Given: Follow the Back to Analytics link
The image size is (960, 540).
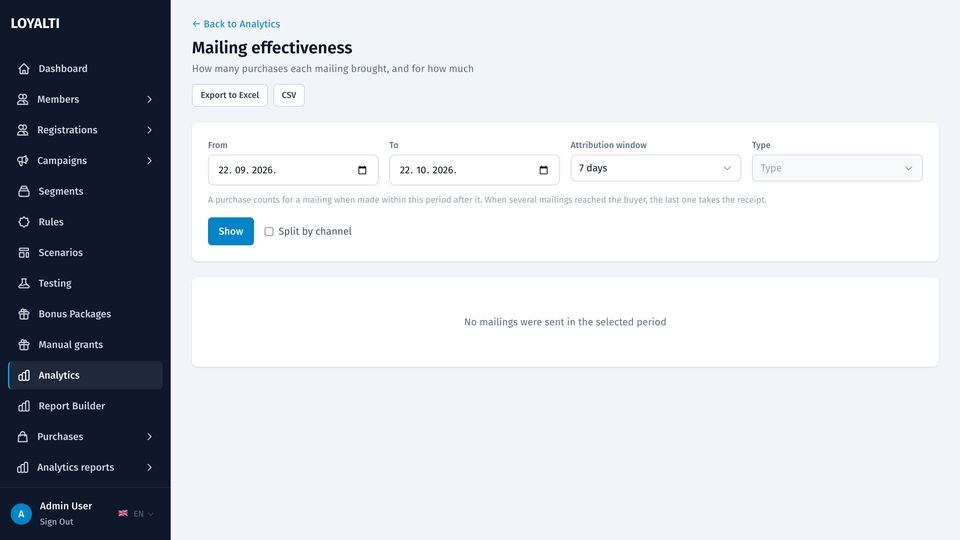Looking at the screenshot, I should coord(236,24).
